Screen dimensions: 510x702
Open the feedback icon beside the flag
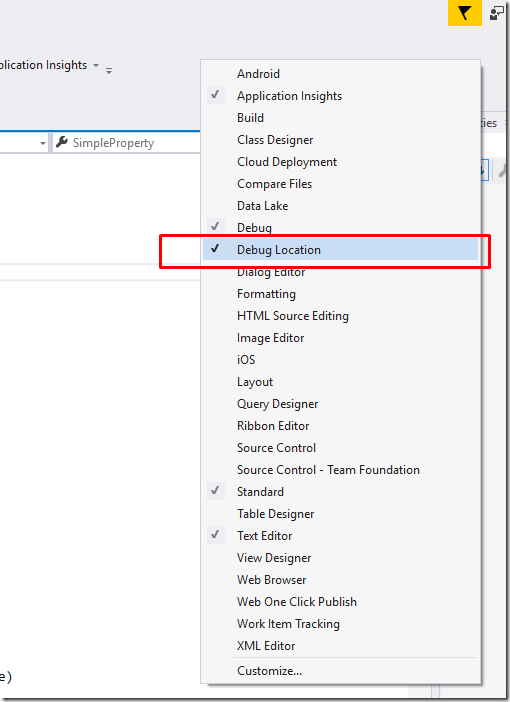(x=497, y=13)
